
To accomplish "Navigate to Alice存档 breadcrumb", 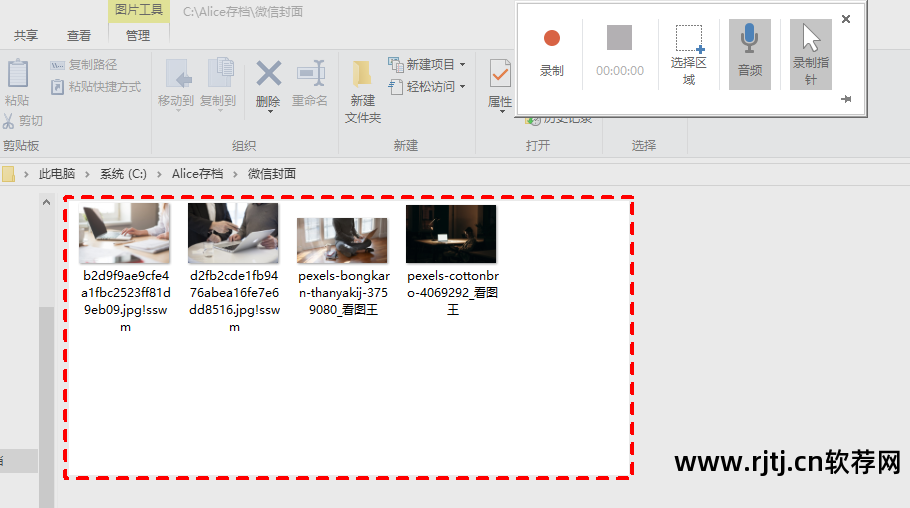I will (x=197, y=174).
